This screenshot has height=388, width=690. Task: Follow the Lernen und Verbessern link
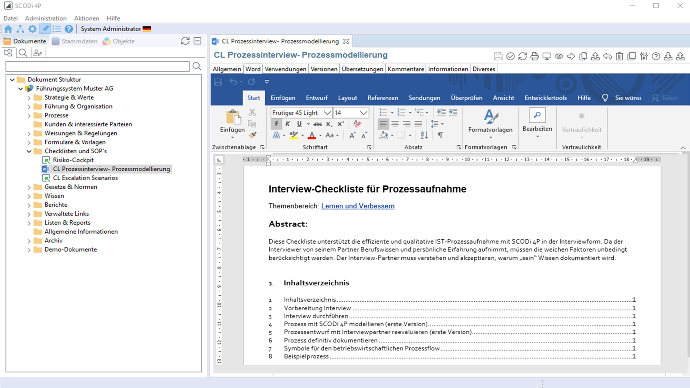click(358, 206)
